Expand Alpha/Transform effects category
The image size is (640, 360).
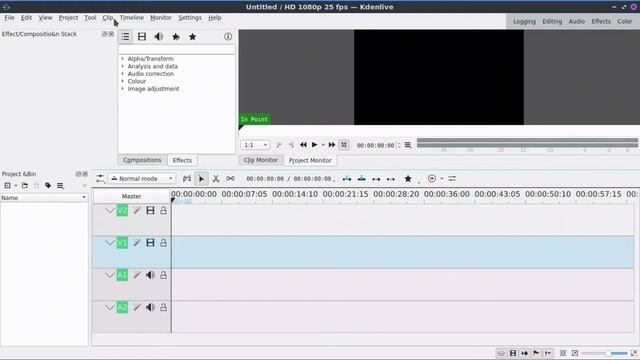(122, 59)
